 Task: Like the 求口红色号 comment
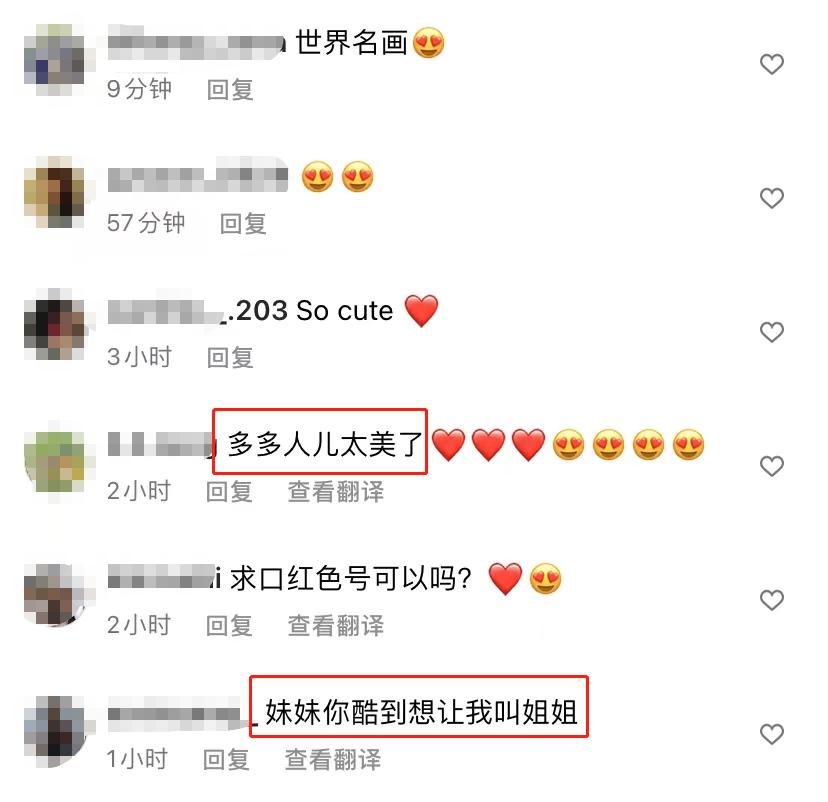click(771, 600)
